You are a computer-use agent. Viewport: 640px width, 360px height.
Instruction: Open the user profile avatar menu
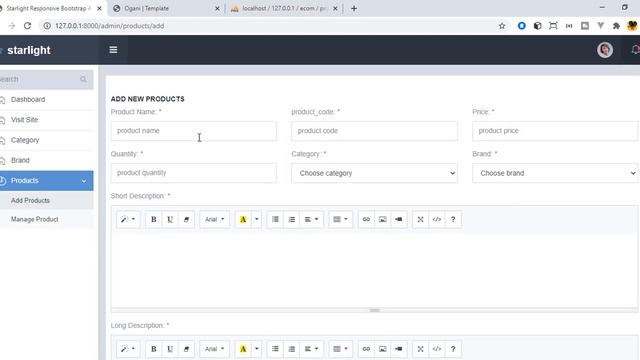(x=605, y=50)
